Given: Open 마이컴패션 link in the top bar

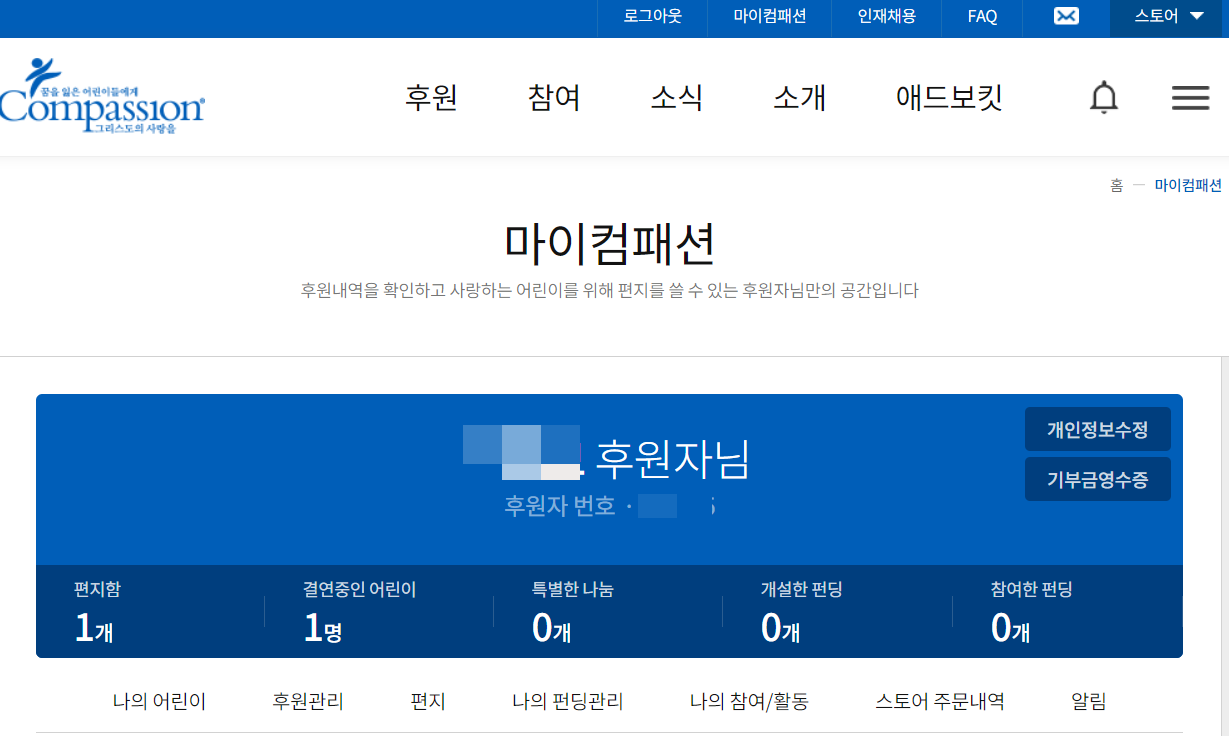Looking at the screenshot, I should 769,17.
